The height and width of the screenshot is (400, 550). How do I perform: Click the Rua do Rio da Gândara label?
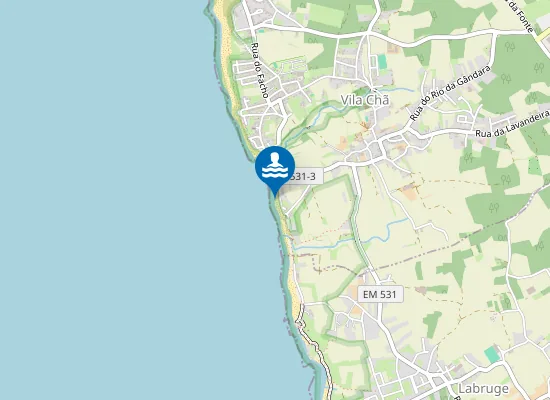pos(450,93)
